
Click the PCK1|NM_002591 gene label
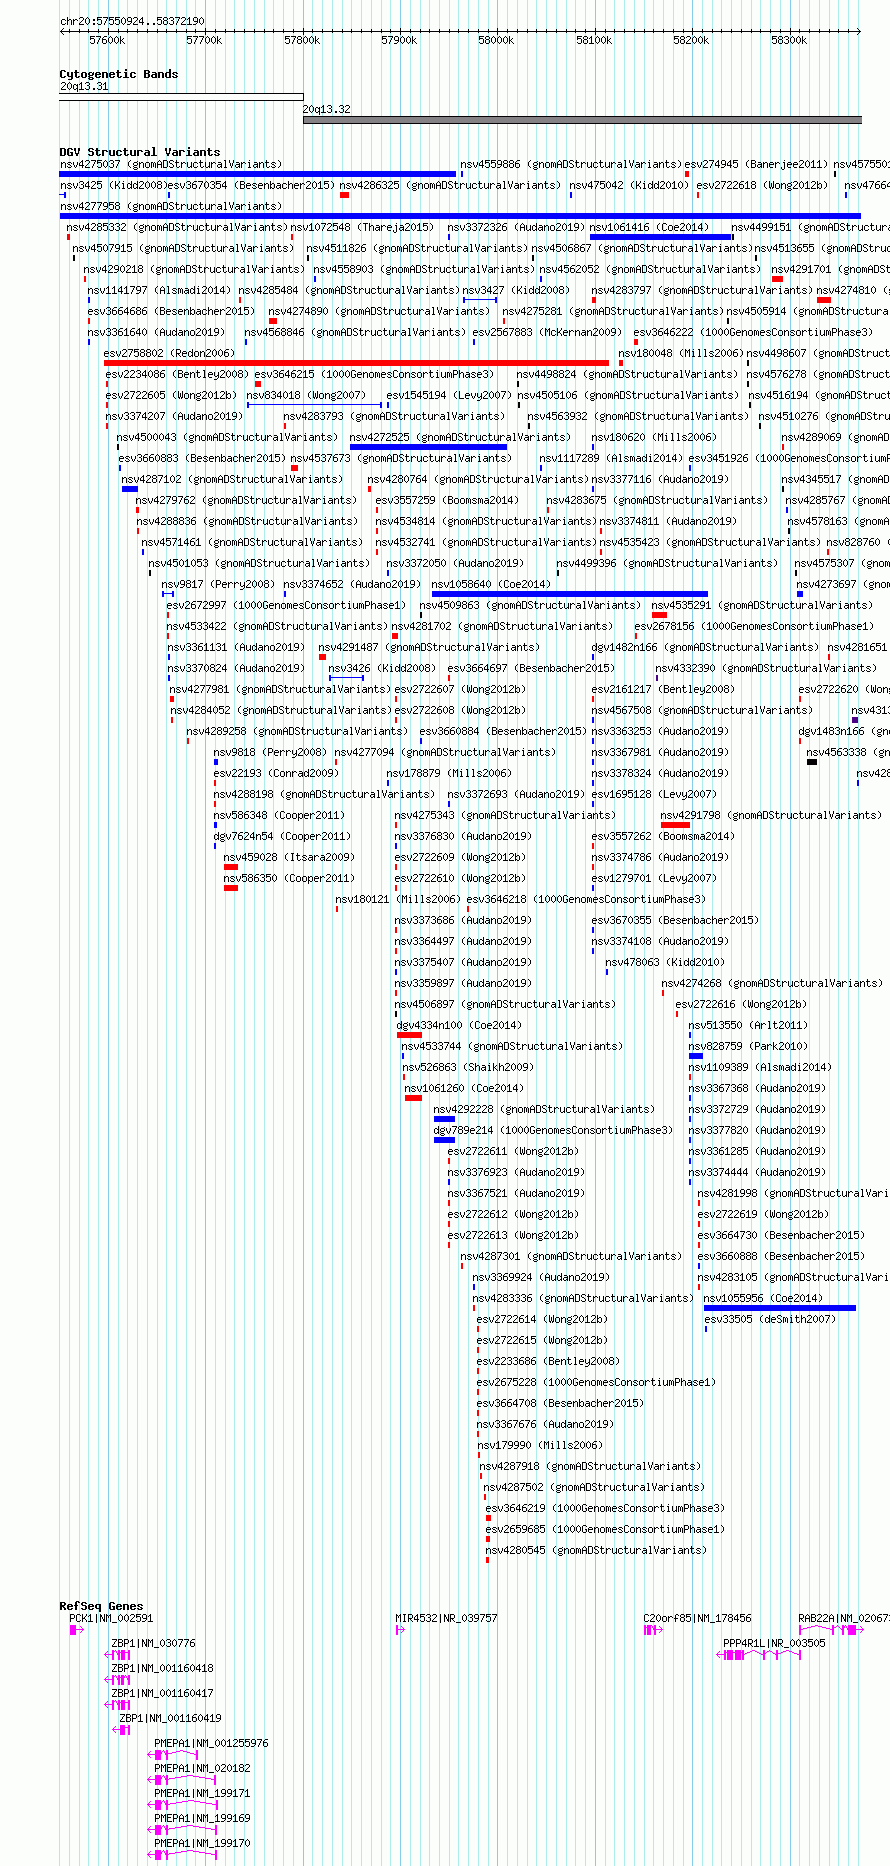click(111, 1618)
